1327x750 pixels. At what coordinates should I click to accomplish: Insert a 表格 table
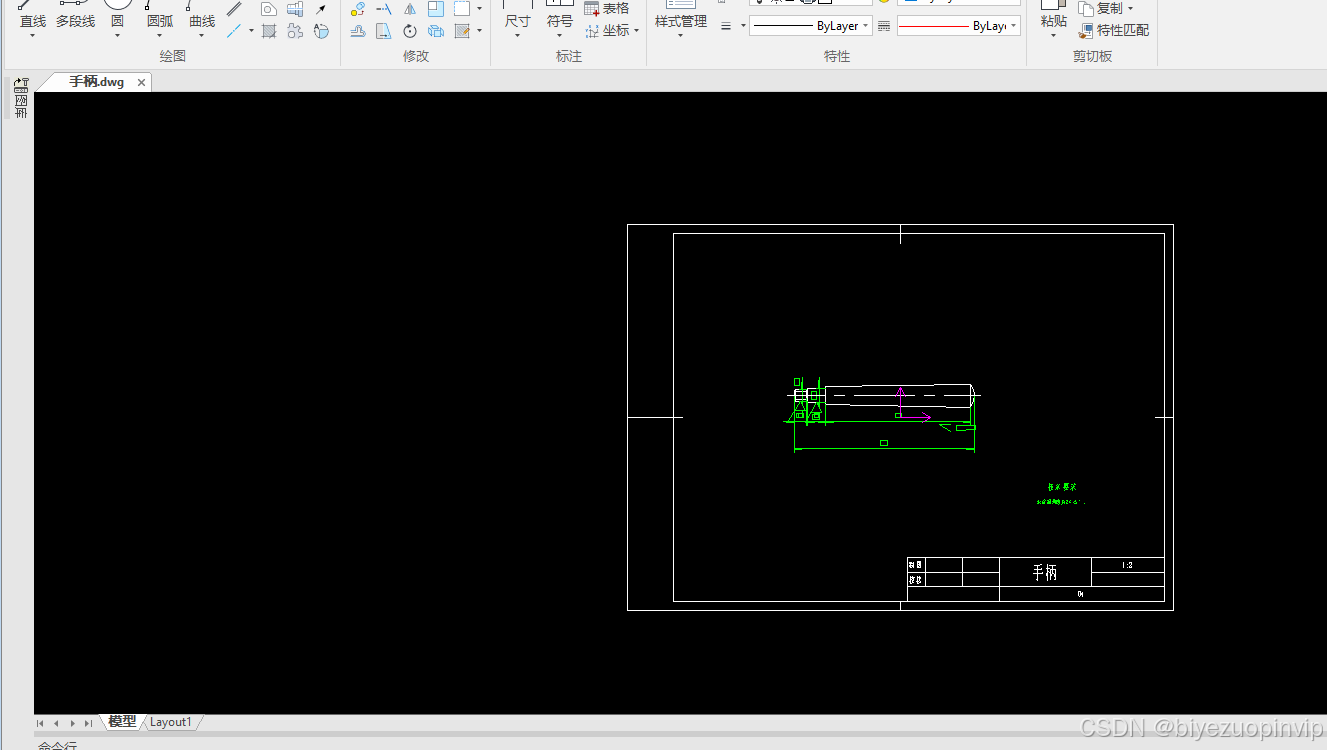[x=607, y=8]
